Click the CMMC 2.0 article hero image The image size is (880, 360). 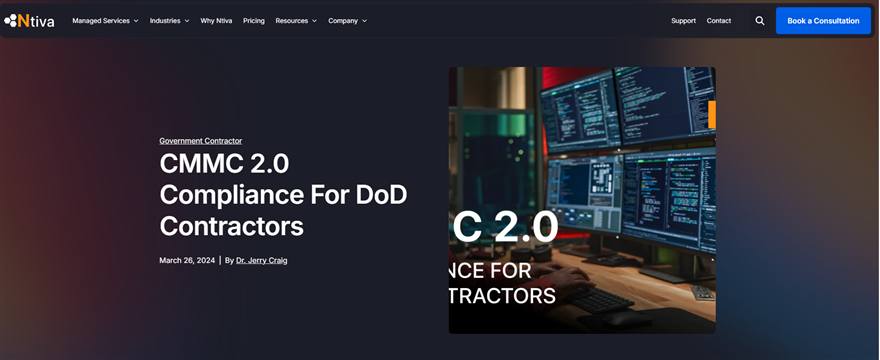click(x=582, y=200)
